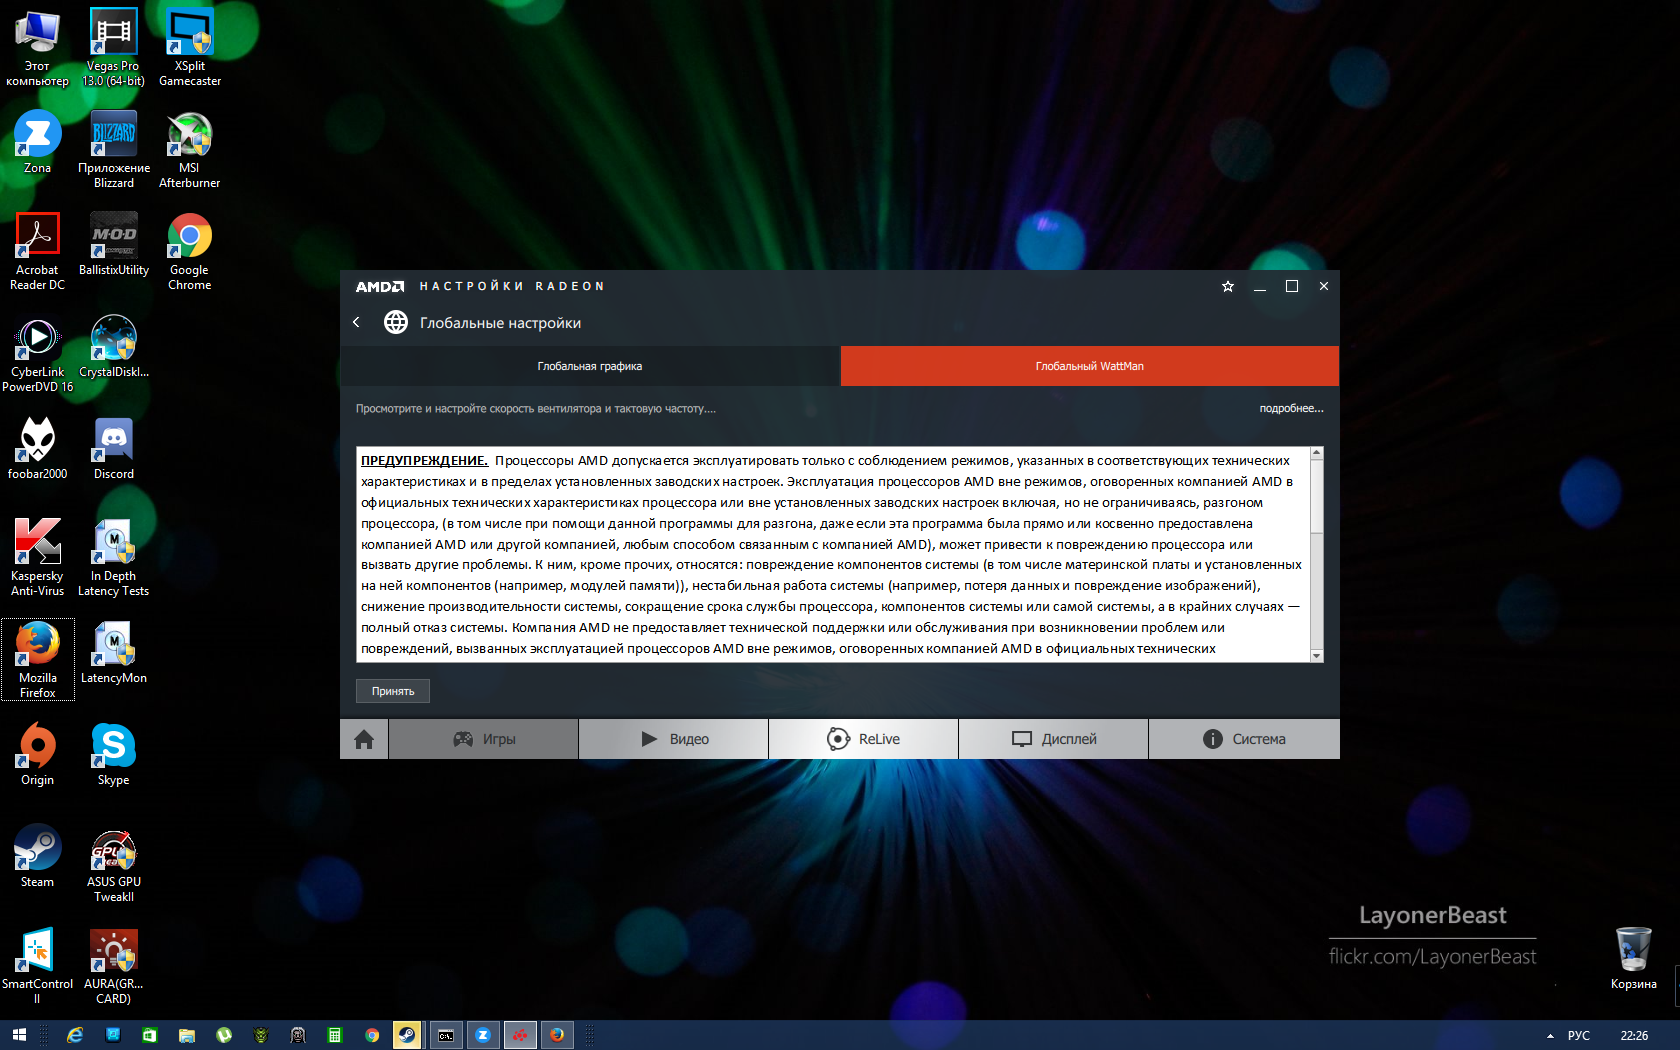Open Google Chrome from the taskbar
Screen dimensions: 1680x1050
tap(372, 1035)
